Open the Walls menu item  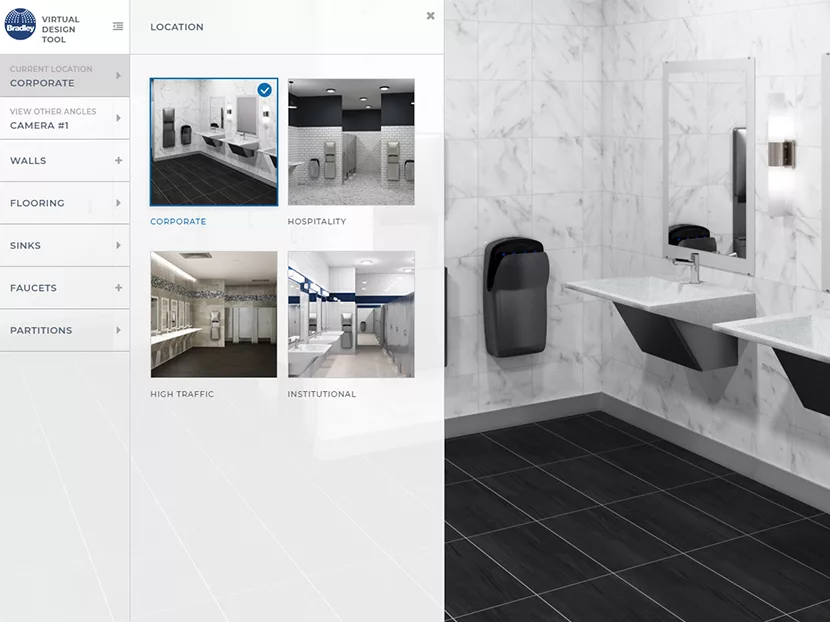click(28, 160)
